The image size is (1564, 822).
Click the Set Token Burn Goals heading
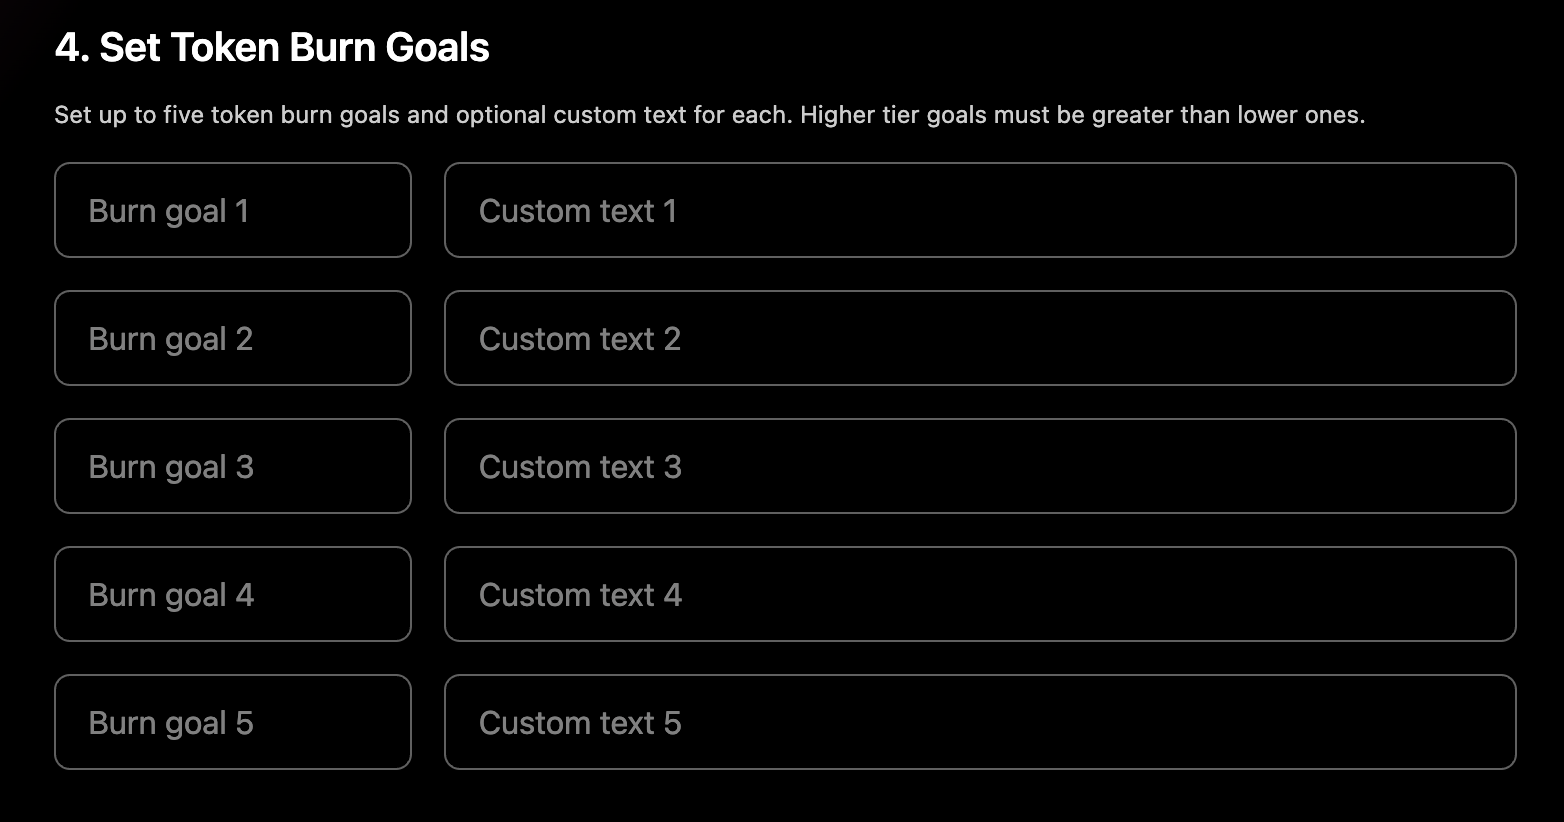pyautogui.click(x=272, y=47)
